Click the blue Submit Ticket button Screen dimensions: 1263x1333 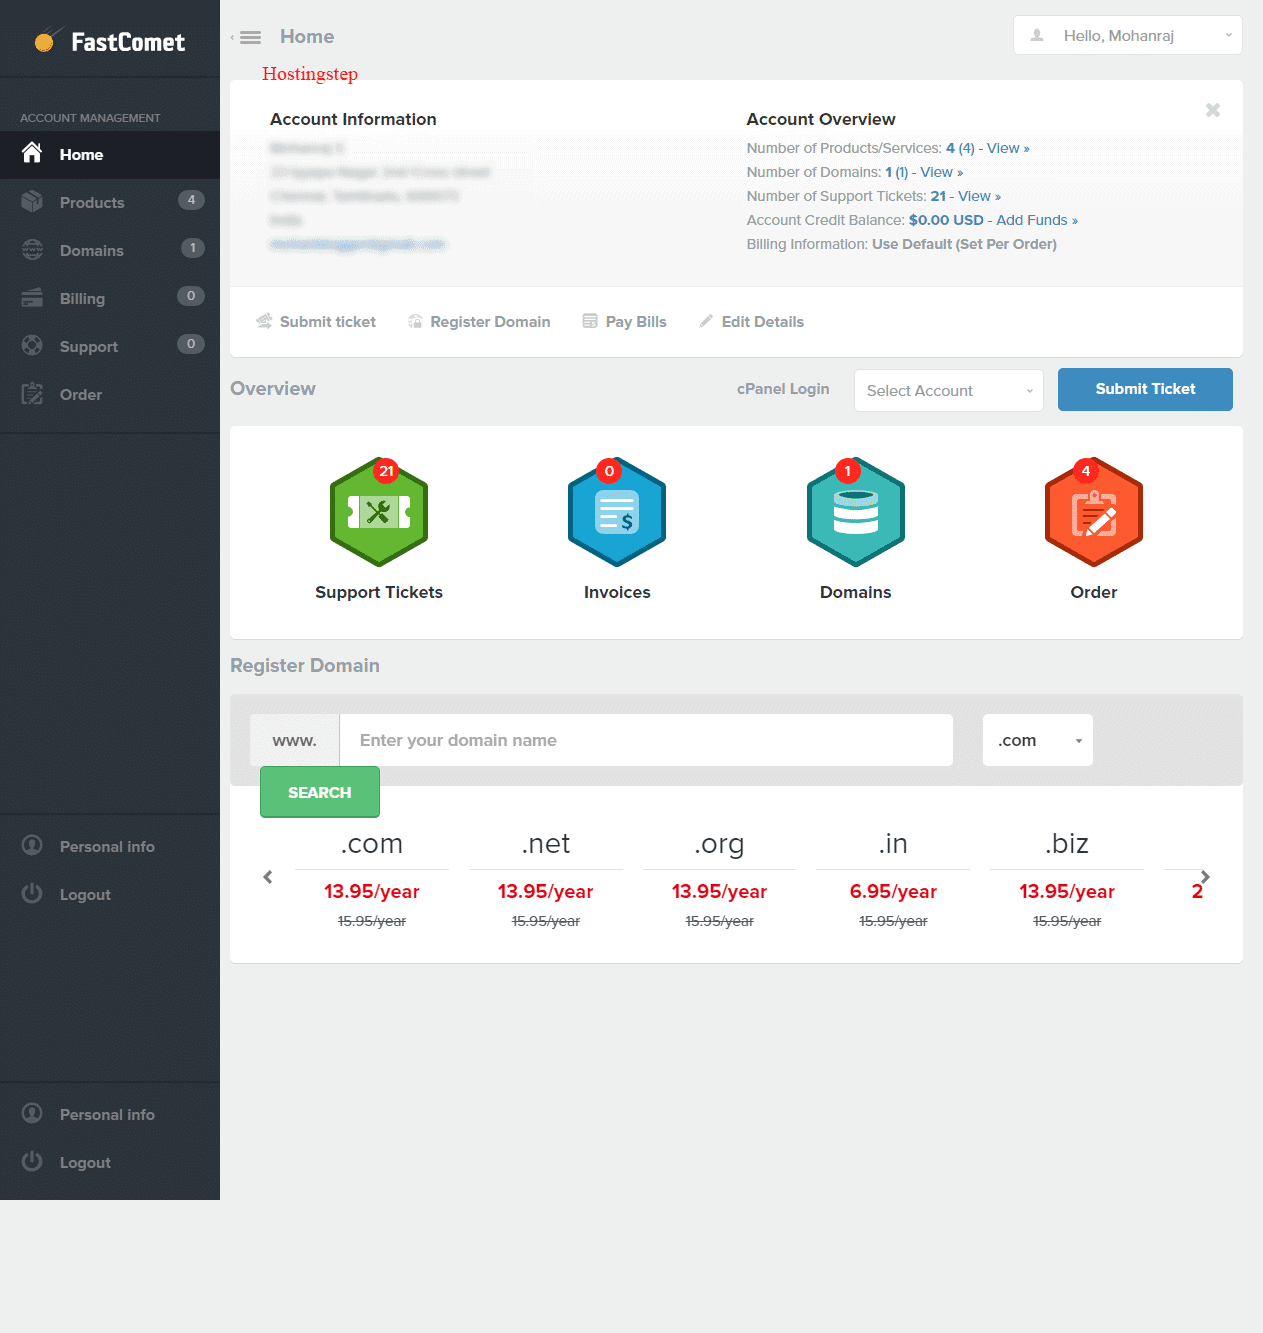click(x=1145, y=389)
